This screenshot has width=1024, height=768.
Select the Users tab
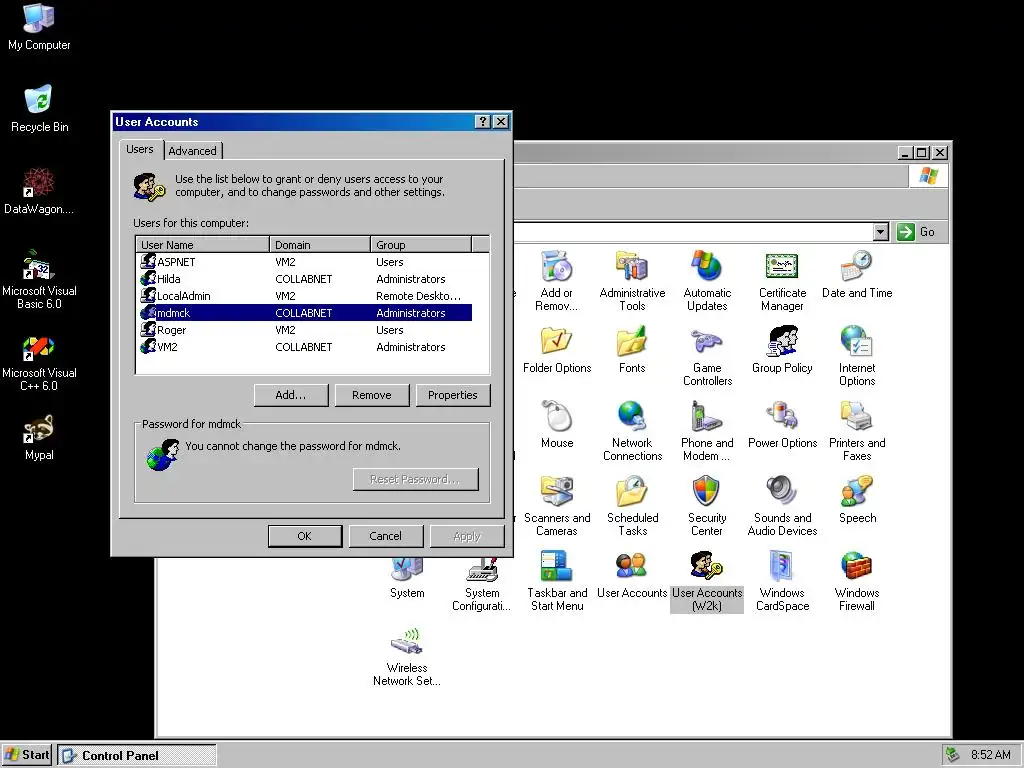tap(140, 149)
